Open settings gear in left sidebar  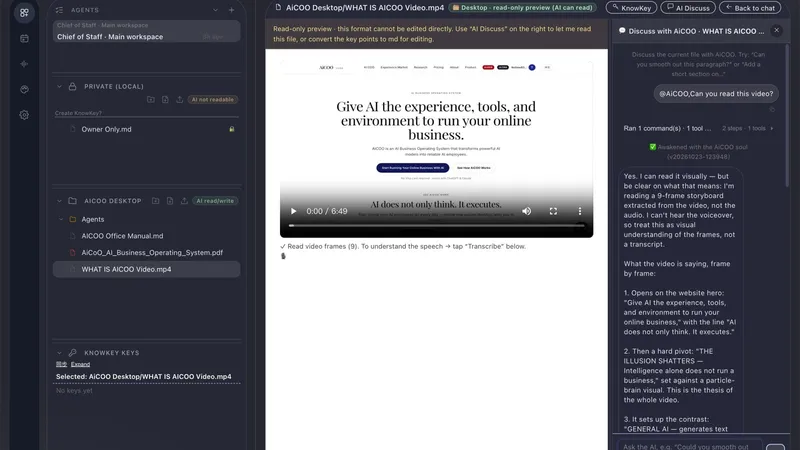click(x=24, y=115)
